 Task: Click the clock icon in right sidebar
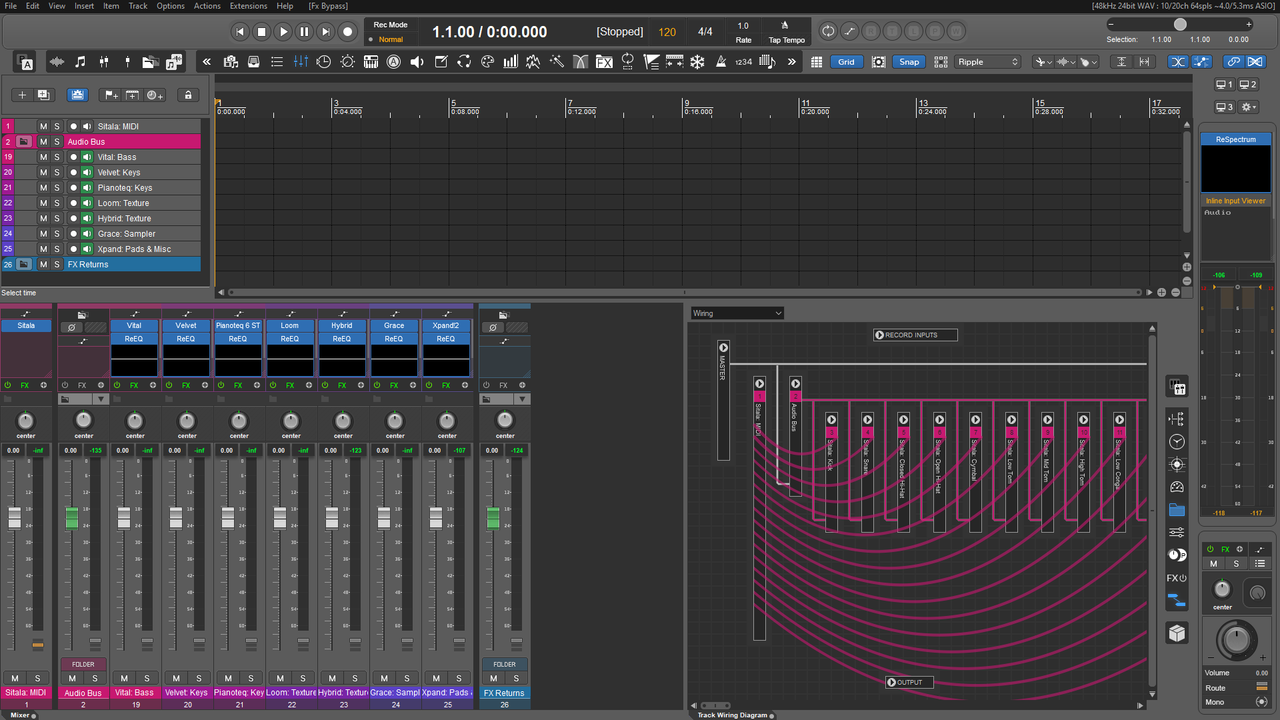point(1177,441)
